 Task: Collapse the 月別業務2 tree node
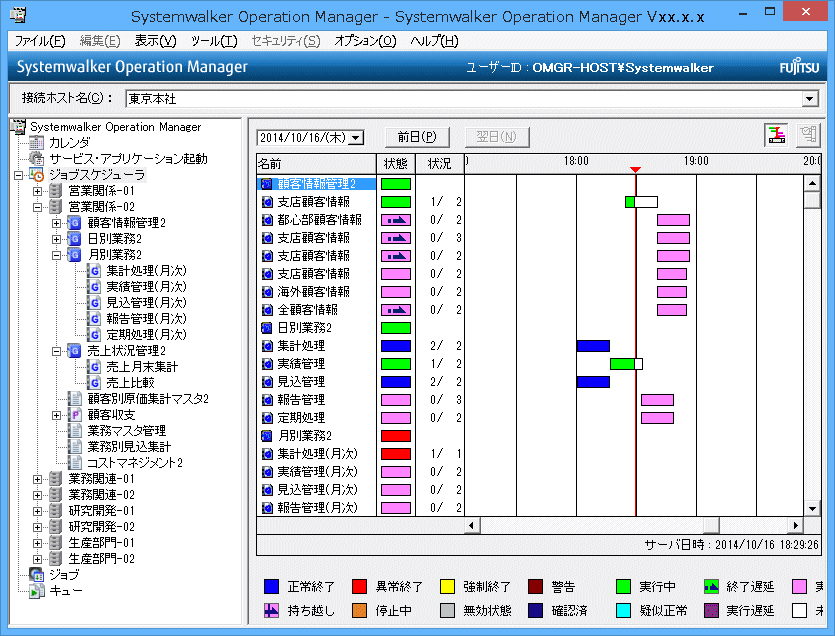click(x=56, y=255)
